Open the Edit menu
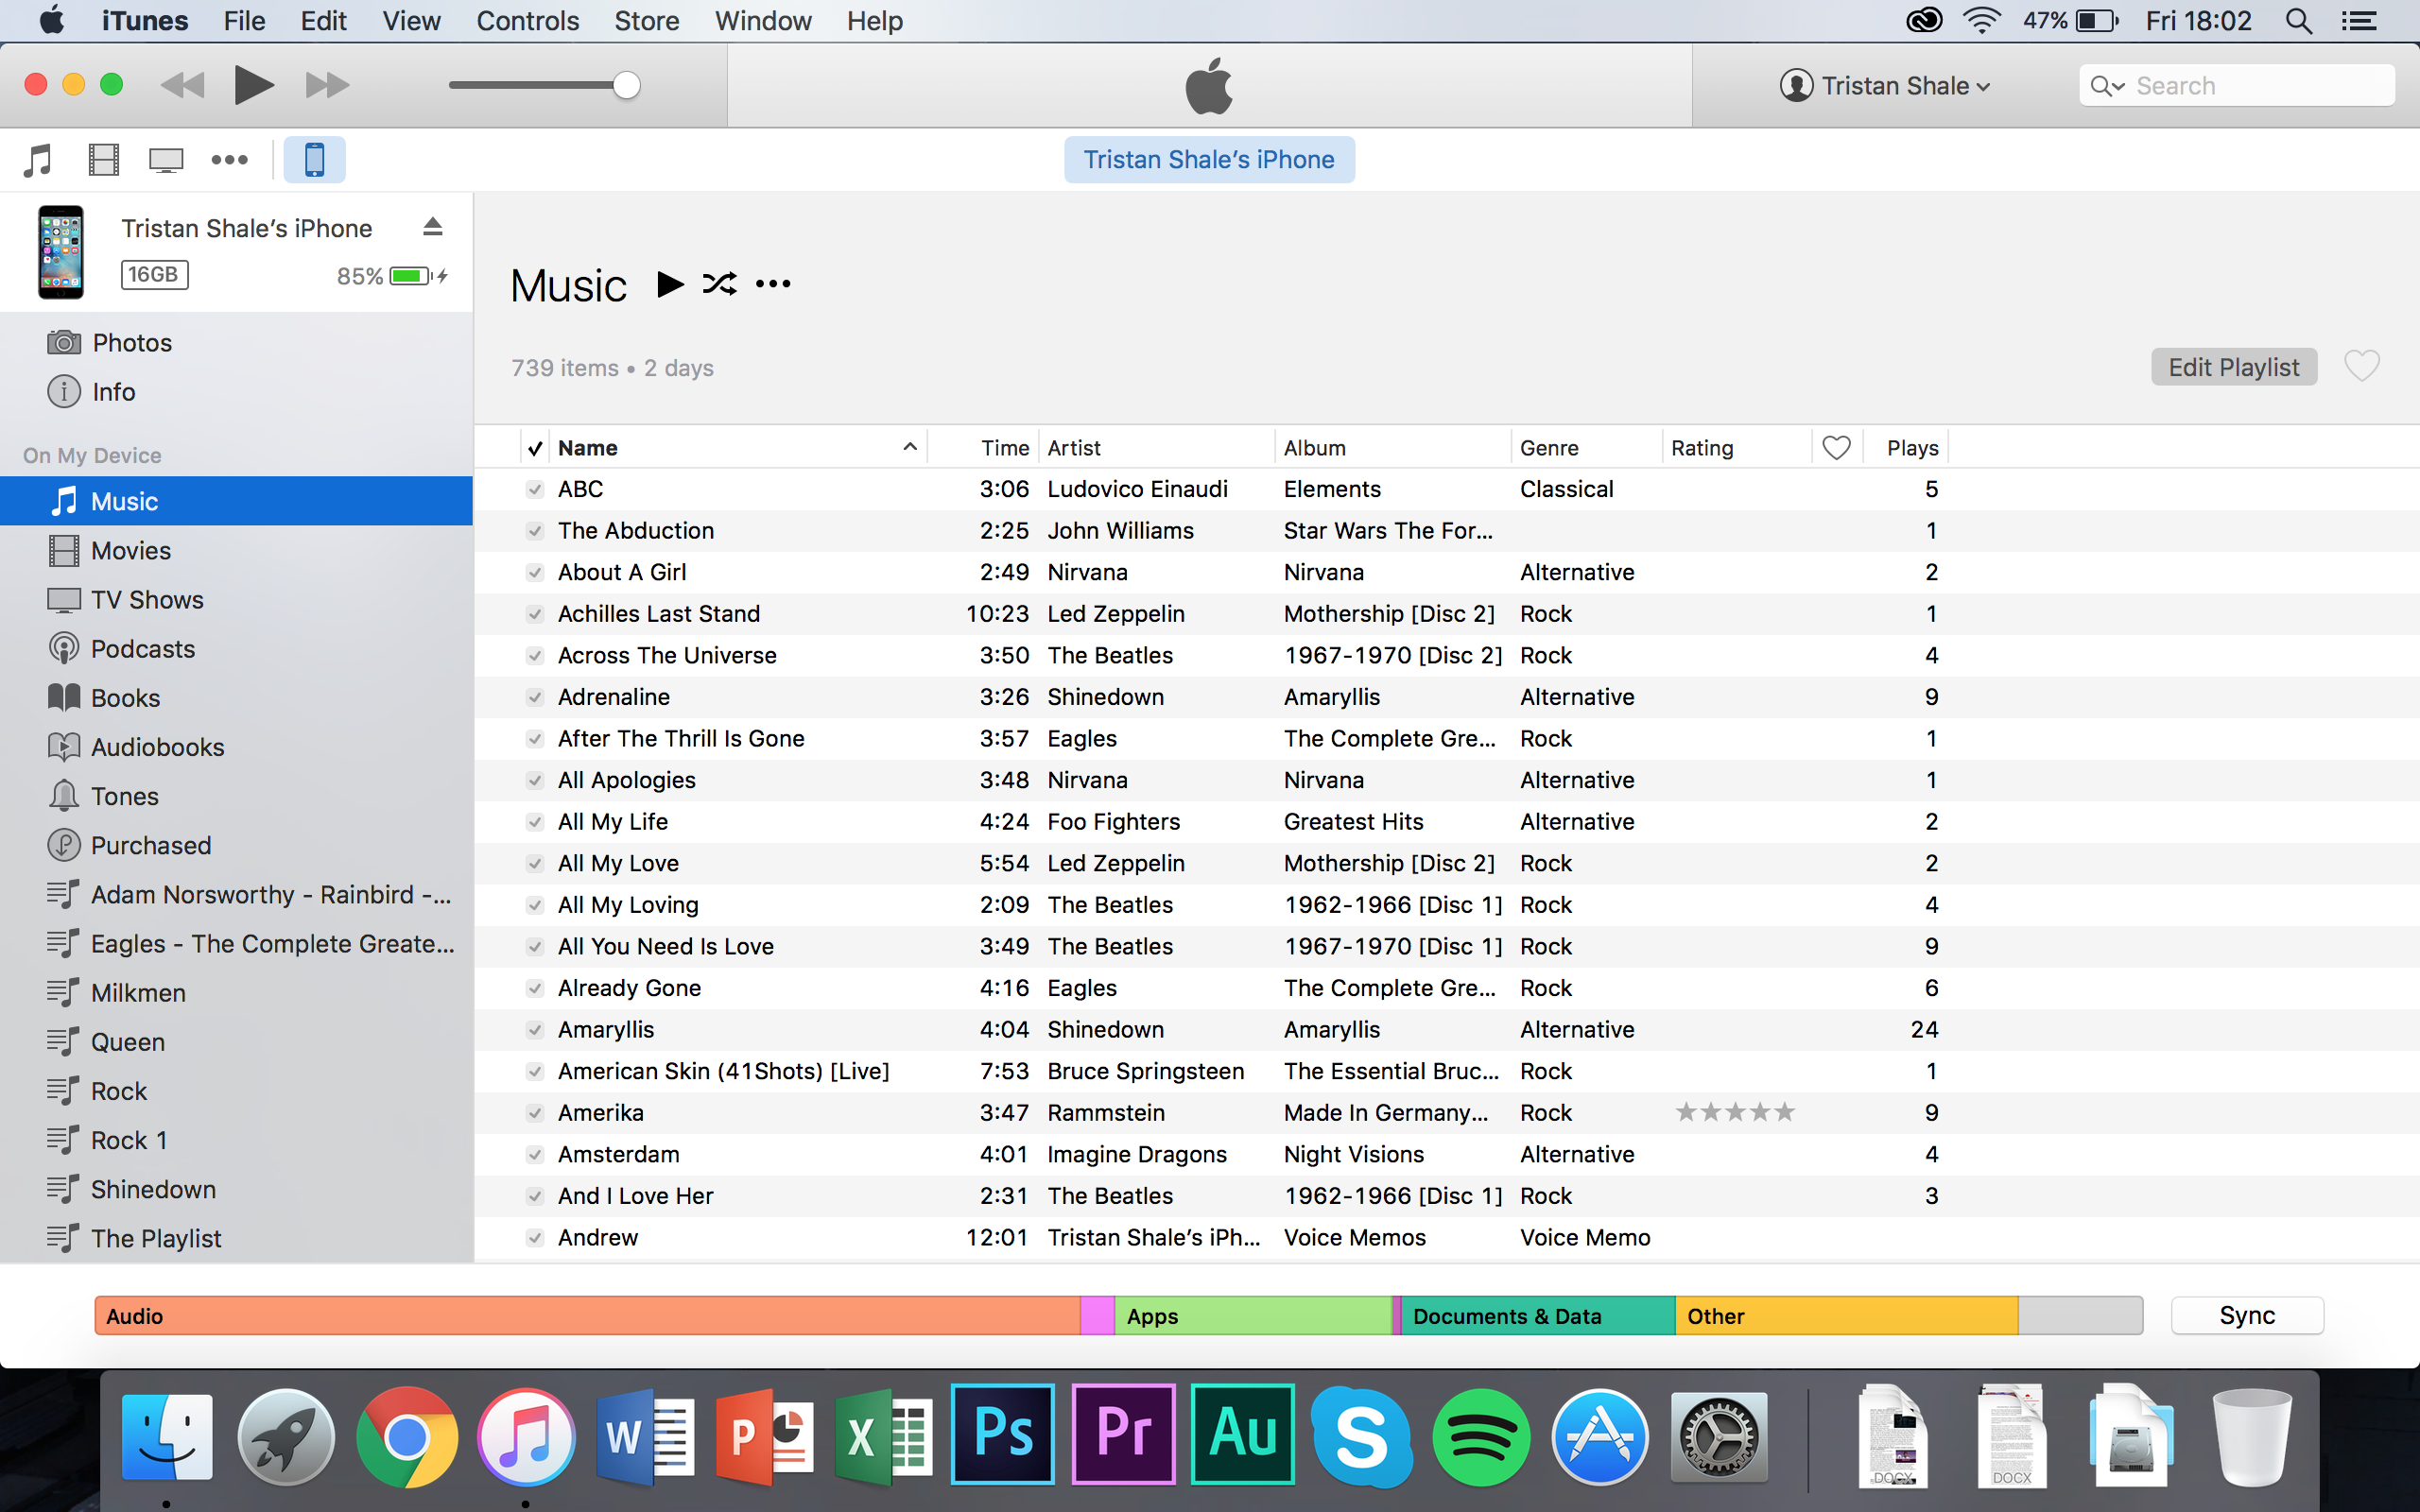Screen dimensions: 2420x1512 [x=323, y=21]
